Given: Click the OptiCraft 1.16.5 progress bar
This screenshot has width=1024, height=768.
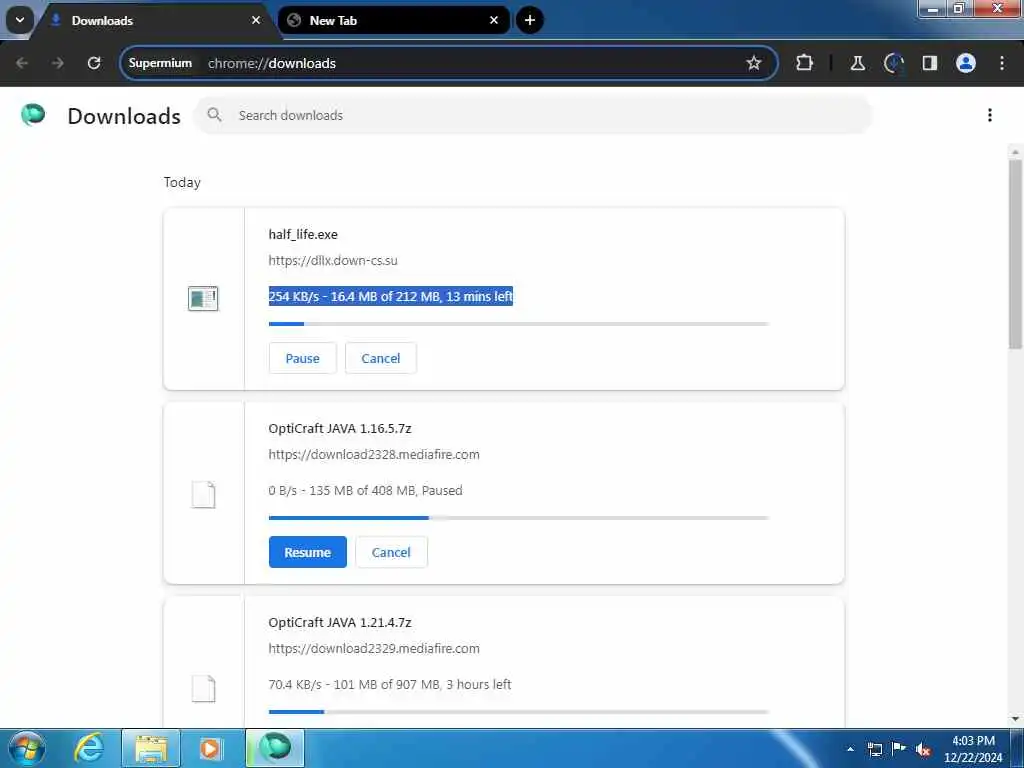Looking at the screenshot, I should tap(519, 518).
